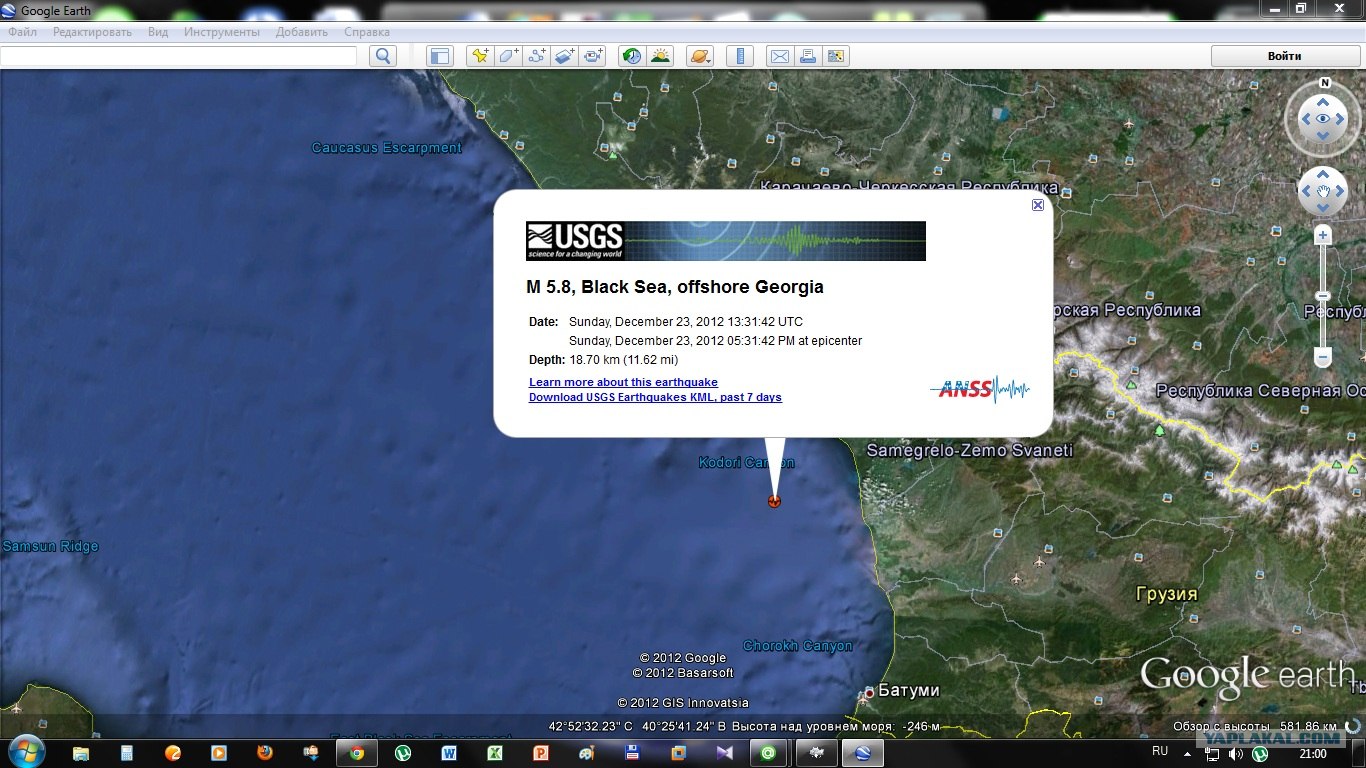Viewport: 1366px width, 768px height.
Task: Click the Батуми city label
Action: 908,691
